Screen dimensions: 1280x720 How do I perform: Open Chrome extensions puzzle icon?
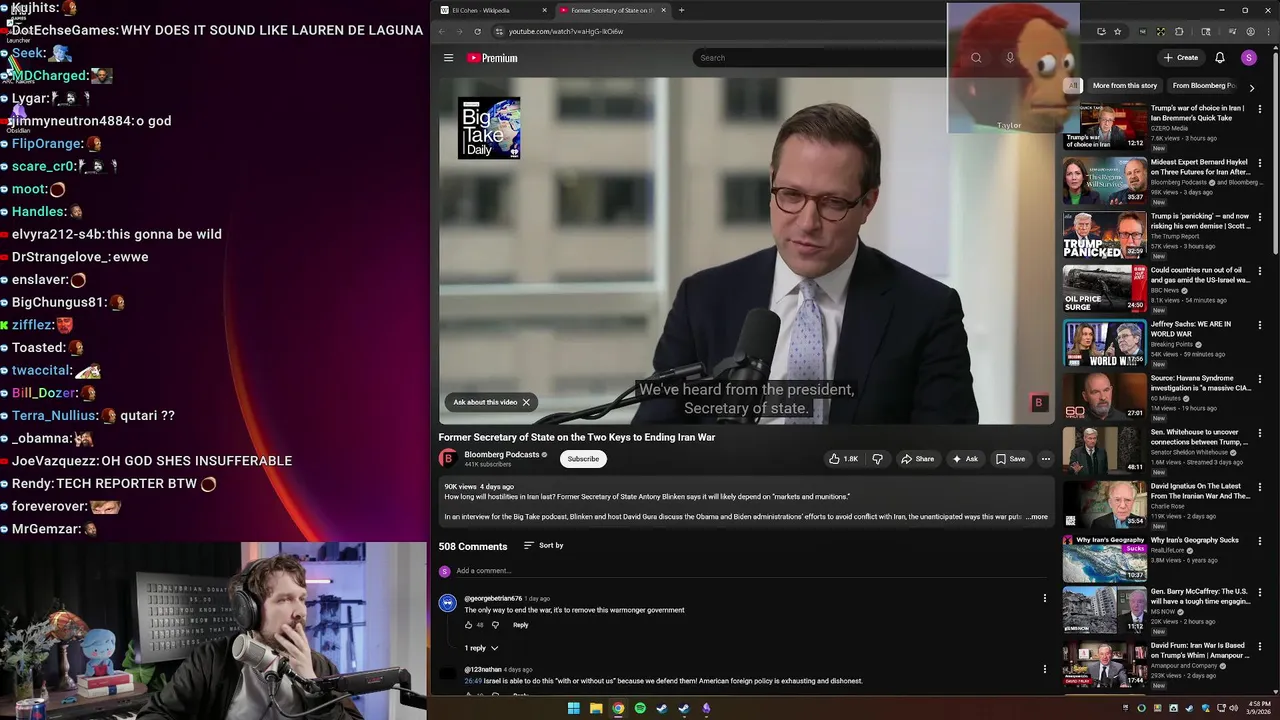click(x=1179, y=31)
